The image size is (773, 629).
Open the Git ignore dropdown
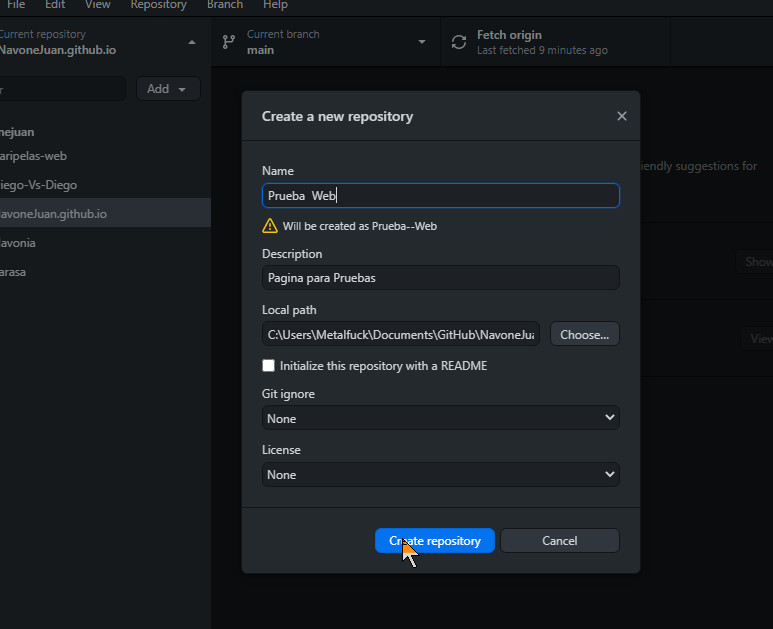click(441, 418)
